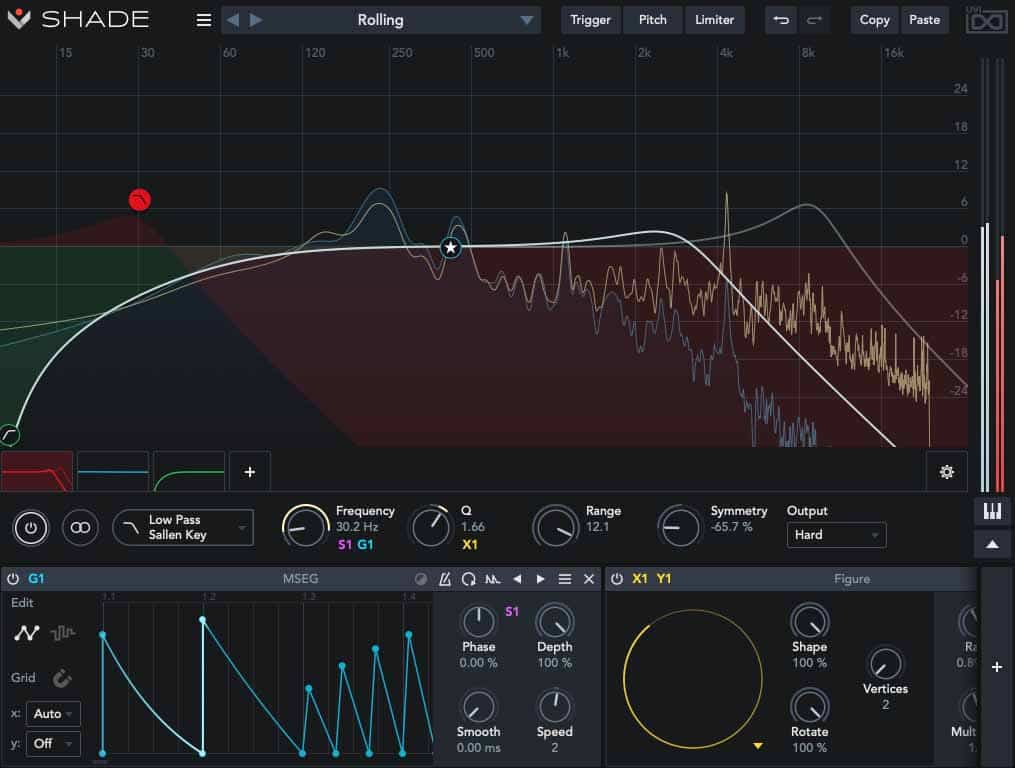Add a new filter band with plus
The height and width of the screenshot is (768, 1015).
point(250,471)
